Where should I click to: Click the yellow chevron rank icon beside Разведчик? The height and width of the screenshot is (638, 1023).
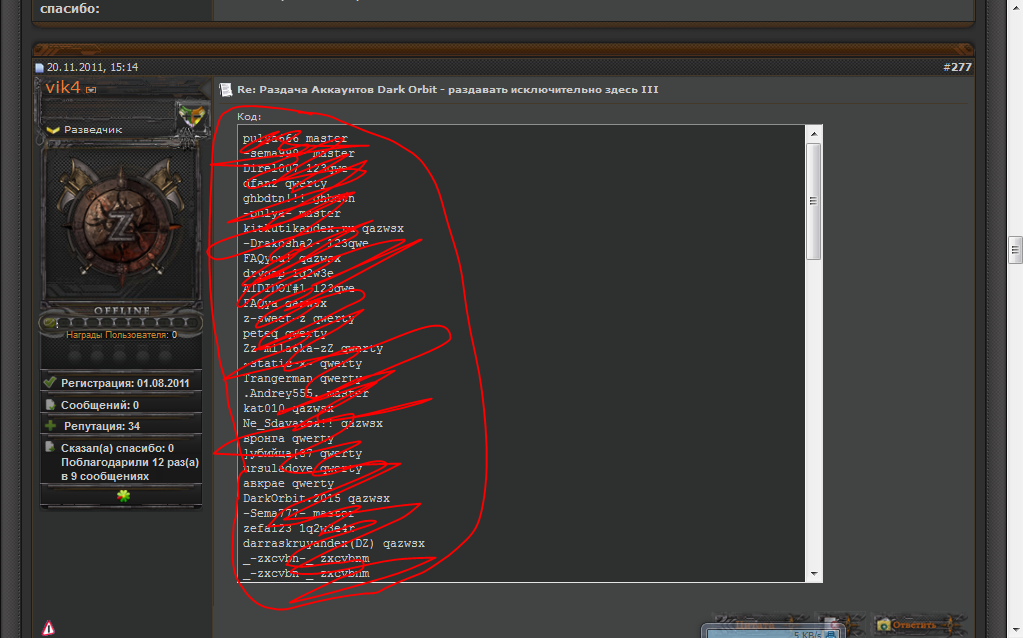(53, 130)
